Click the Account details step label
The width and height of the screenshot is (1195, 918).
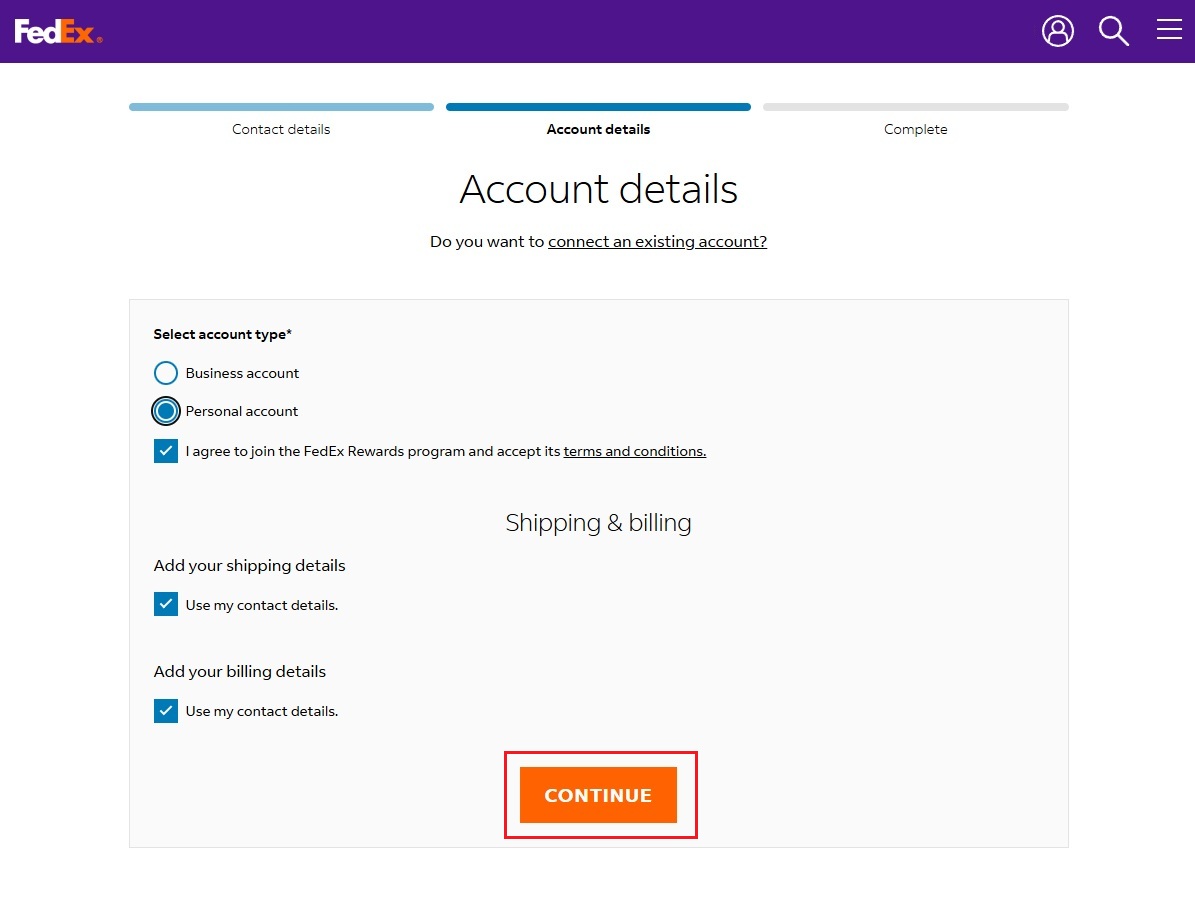pyautogui.click(x=598, y=129)
